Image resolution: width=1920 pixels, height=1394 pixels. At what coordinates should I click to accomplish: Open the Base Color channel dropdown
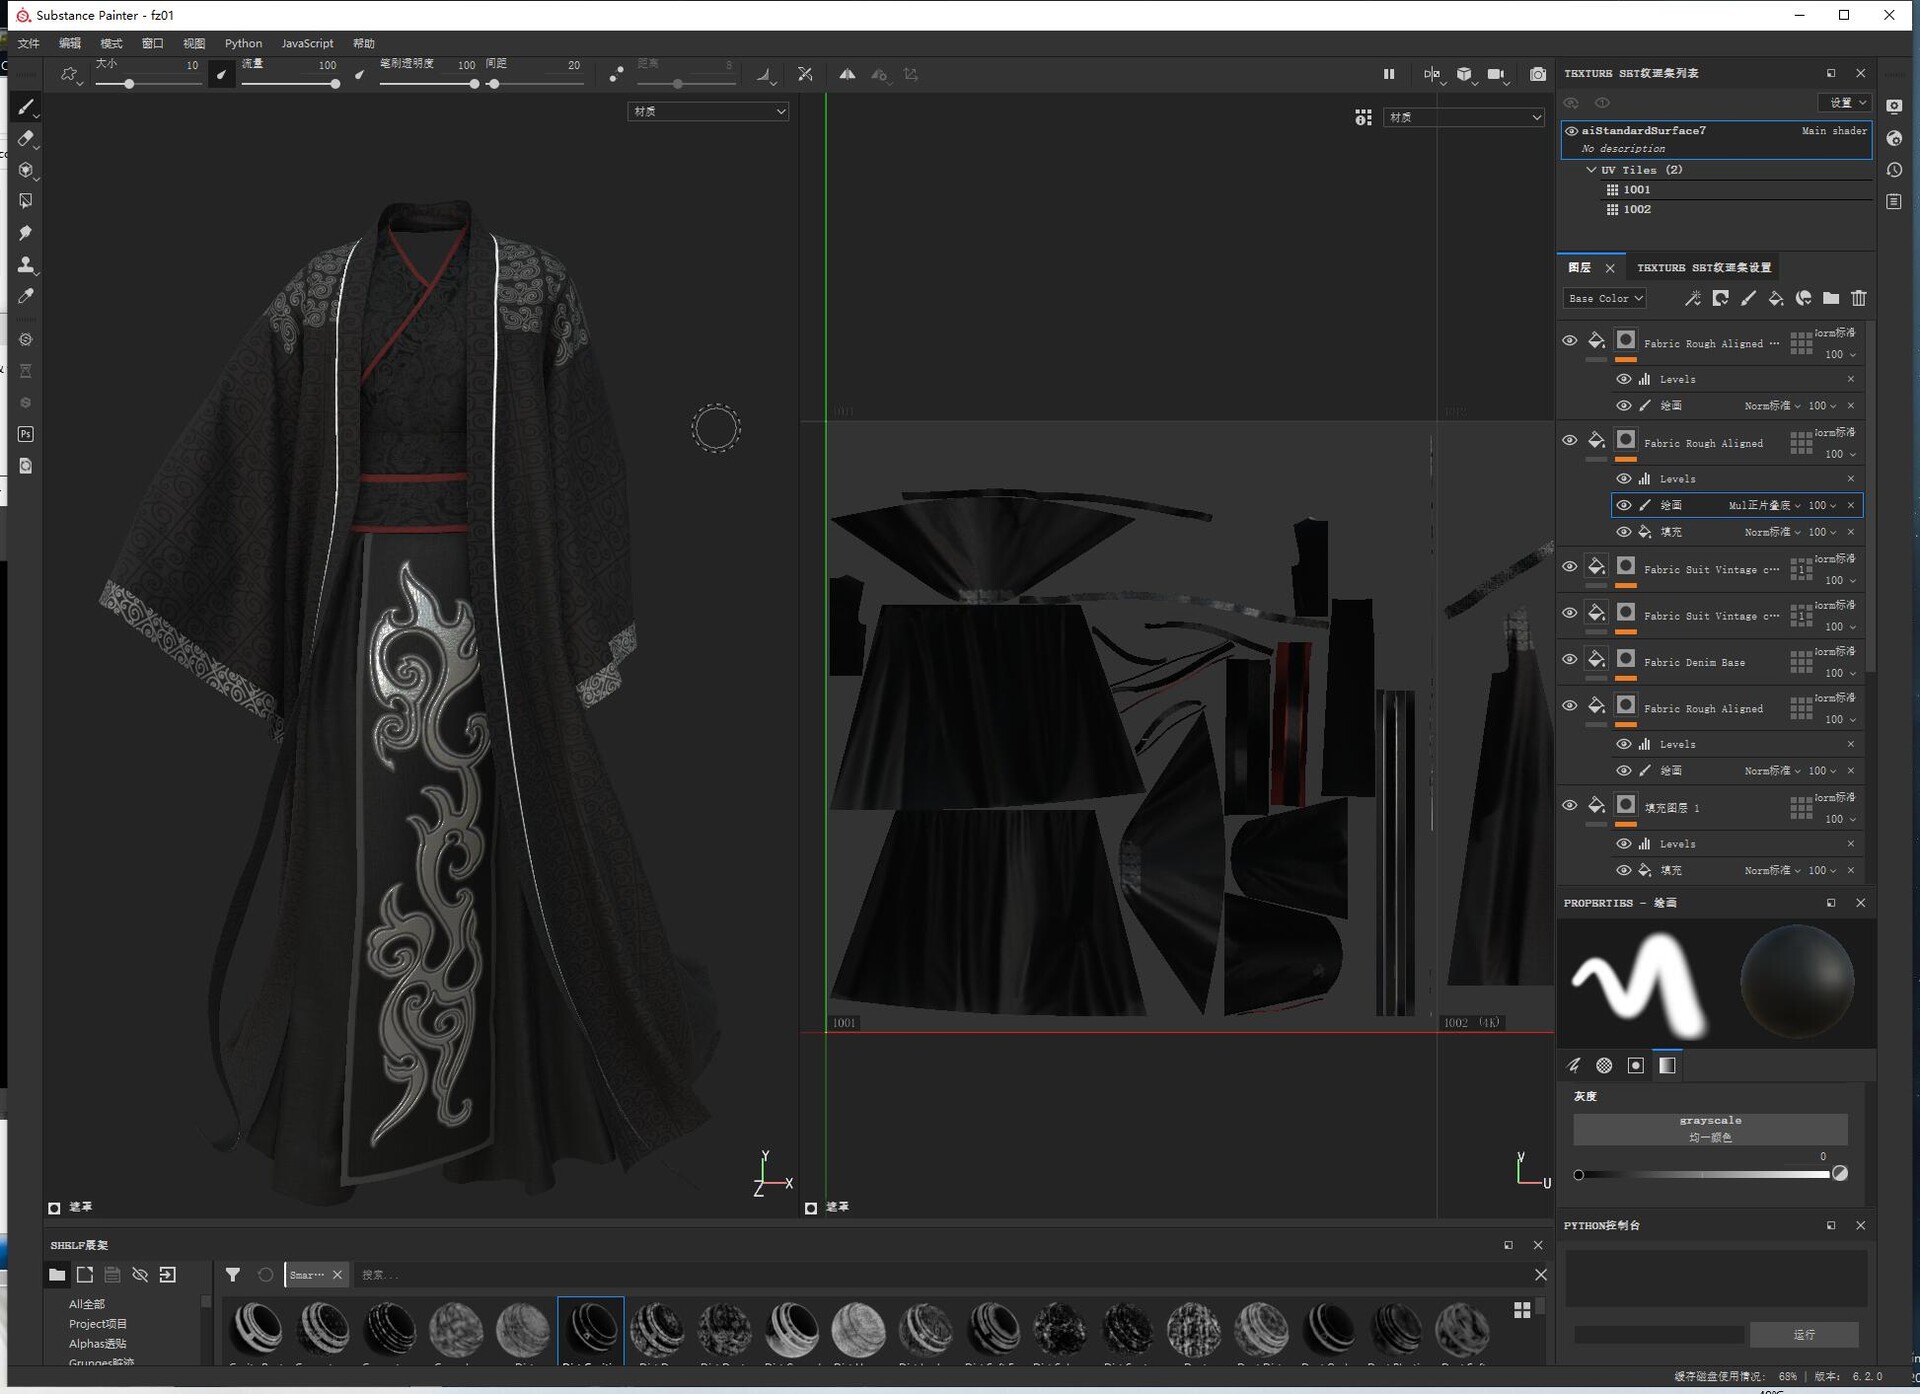click(x=1605, y=298)
